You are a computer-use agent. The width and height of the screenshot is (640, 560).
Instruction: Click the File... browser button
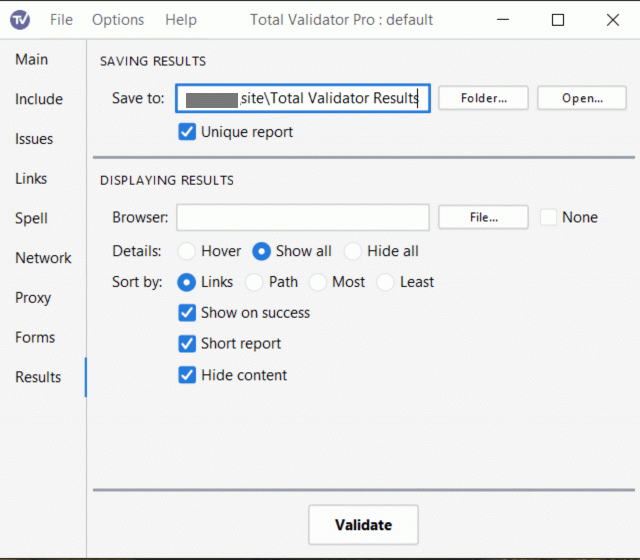tap(483, 217)
